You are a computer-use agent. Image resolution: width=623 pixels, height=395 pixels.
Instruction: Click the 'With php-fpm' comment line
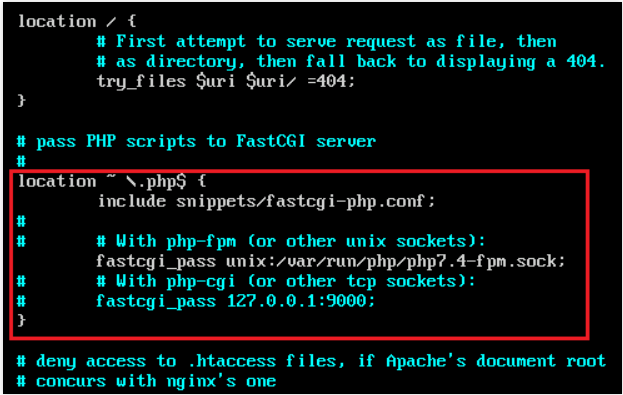(291, 242)
